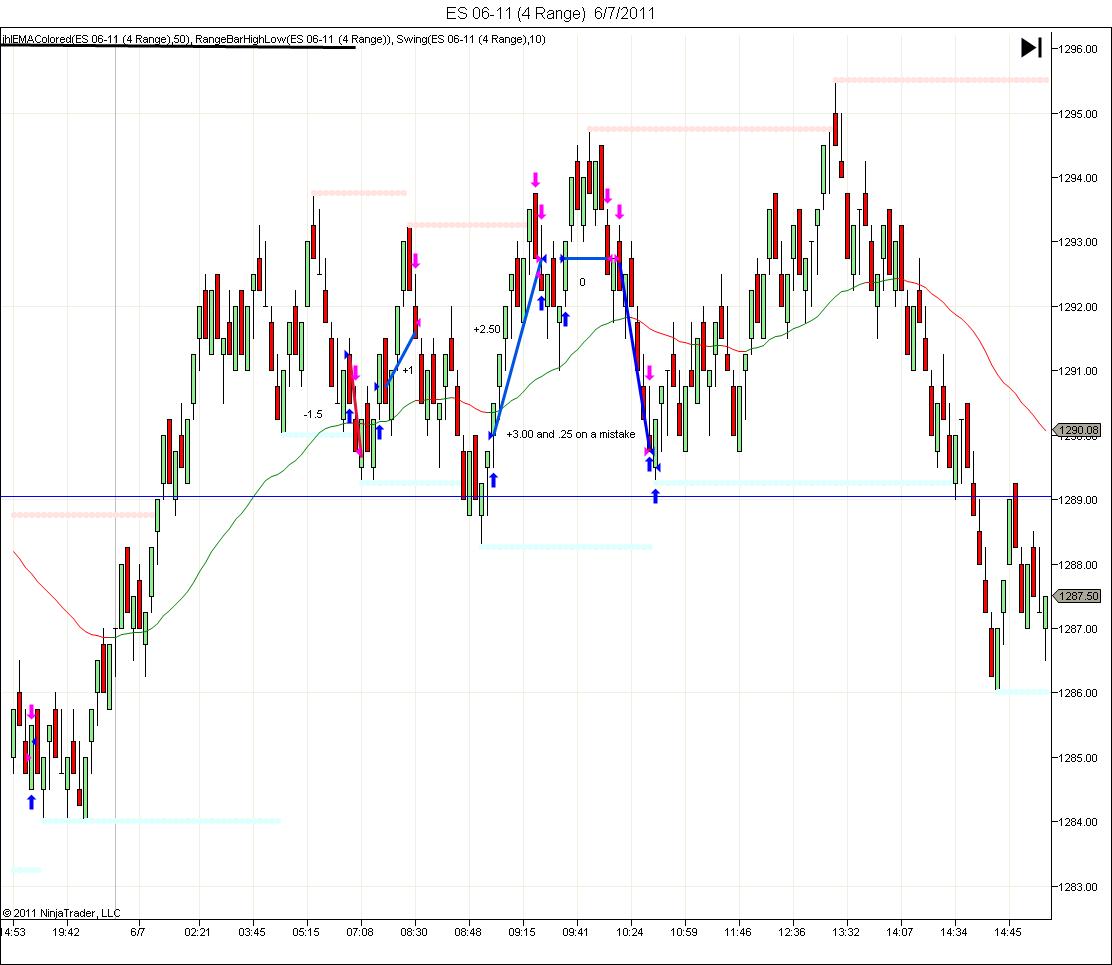The image size is (1112, 965).
Task: Click the 12:36 time axis label
Action: 791,932
